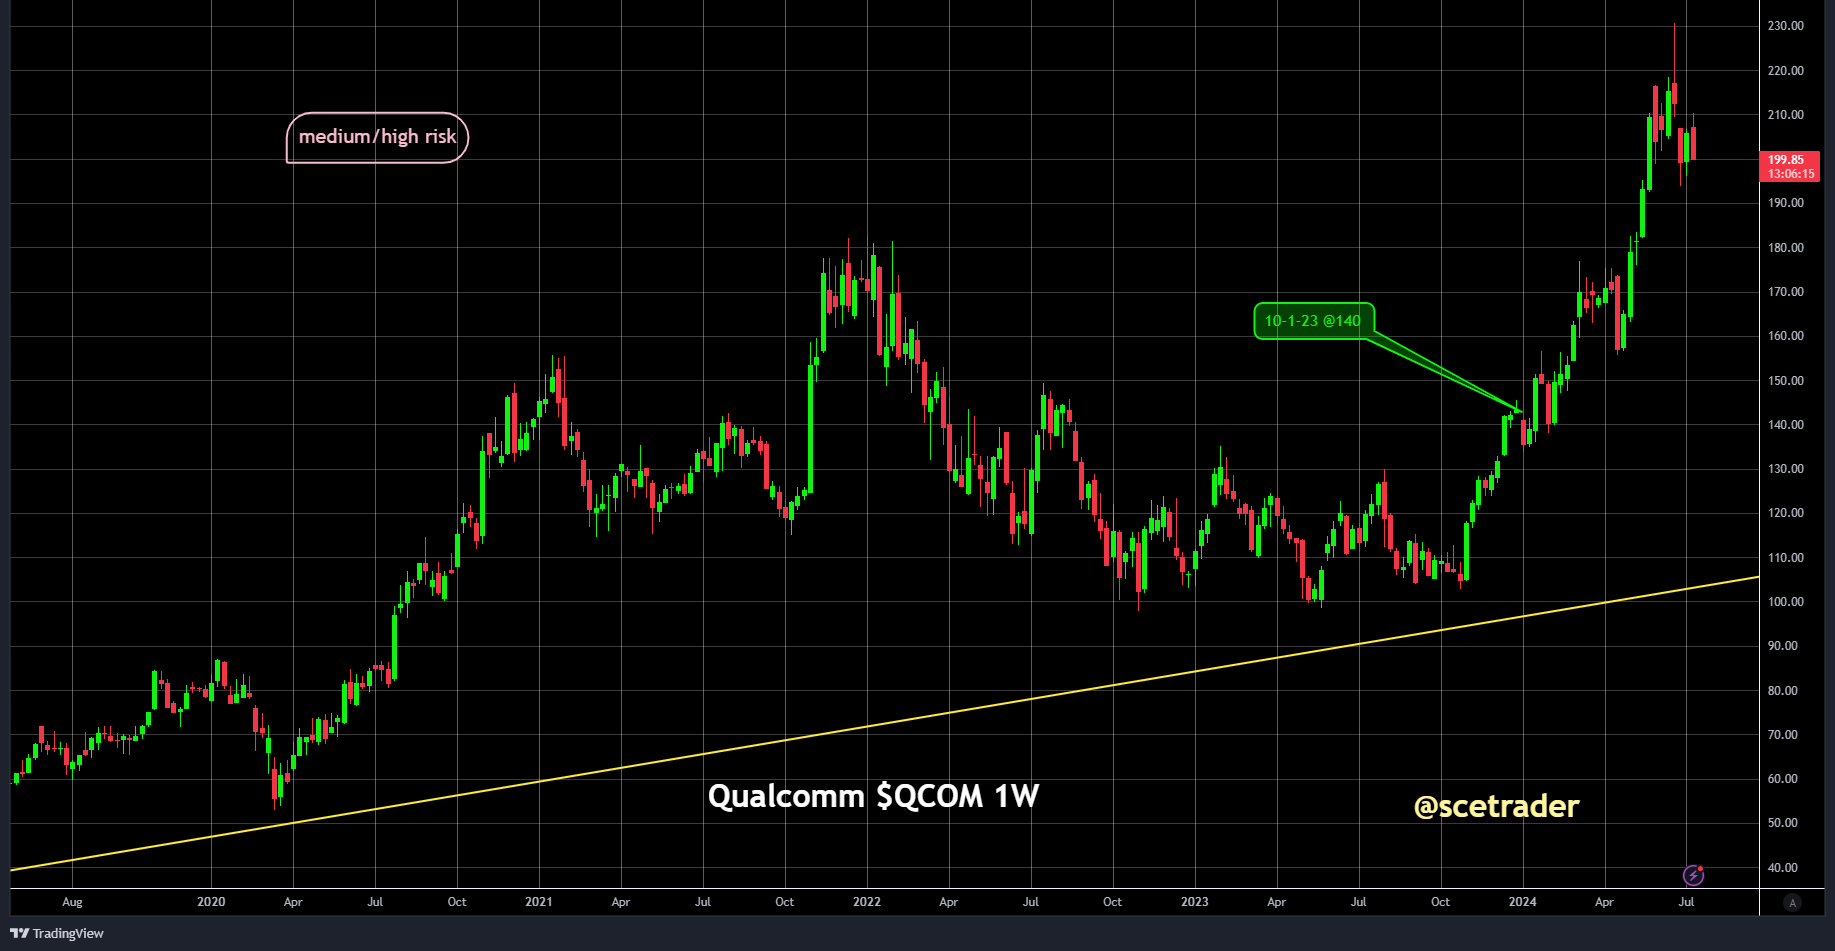This screenshot has width=1835, height=951.
Task: Select the "medium/high risk" text note
Action: (377, 137)
